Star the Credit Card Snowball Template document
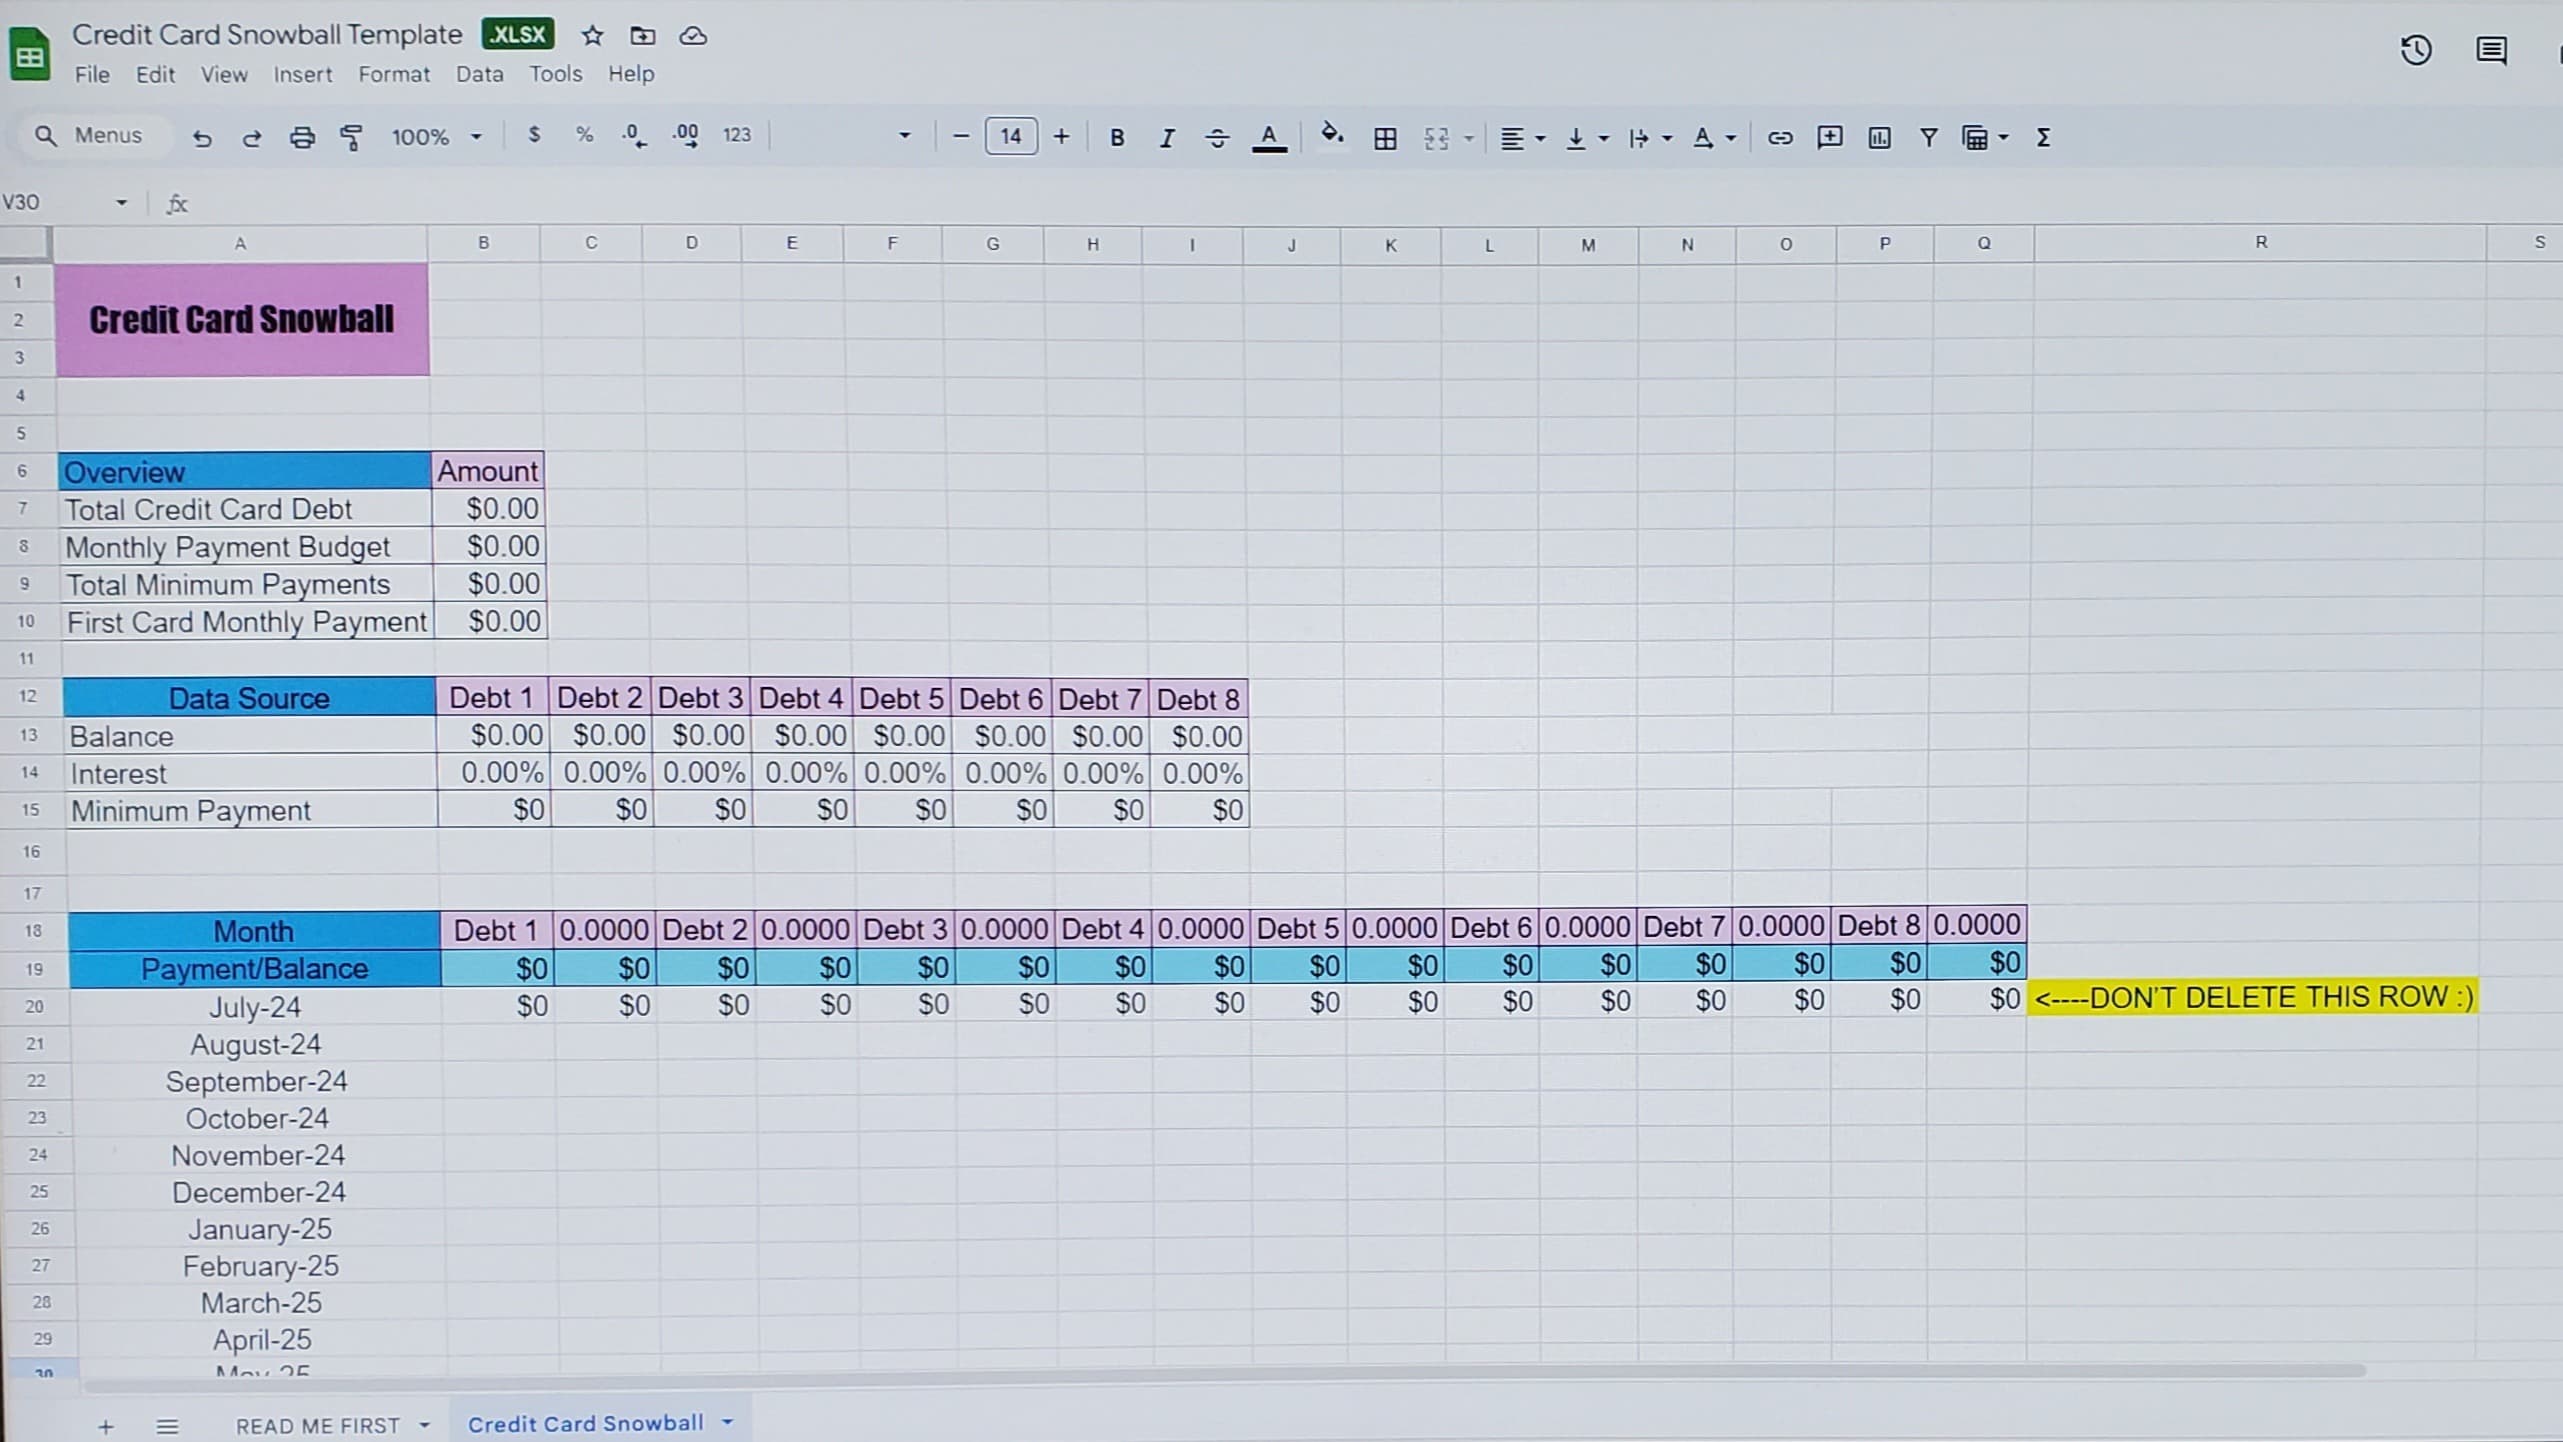Screen dimensions: 2563x1442 tap(593, 36)
